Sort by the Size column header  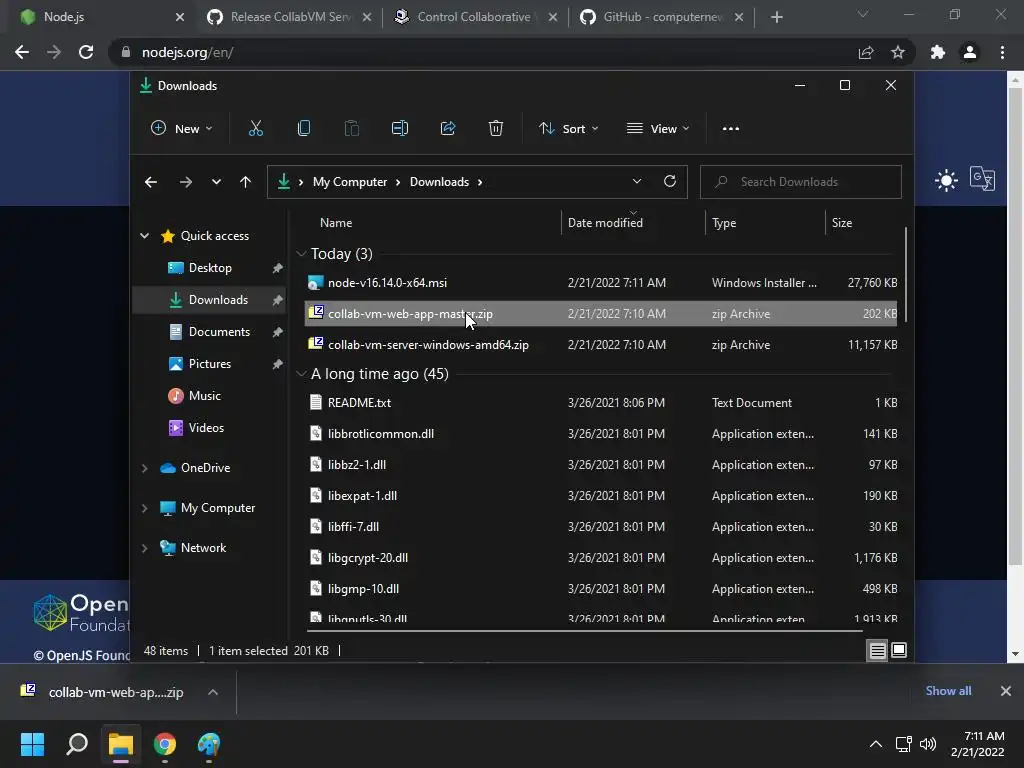coord(842,223)
